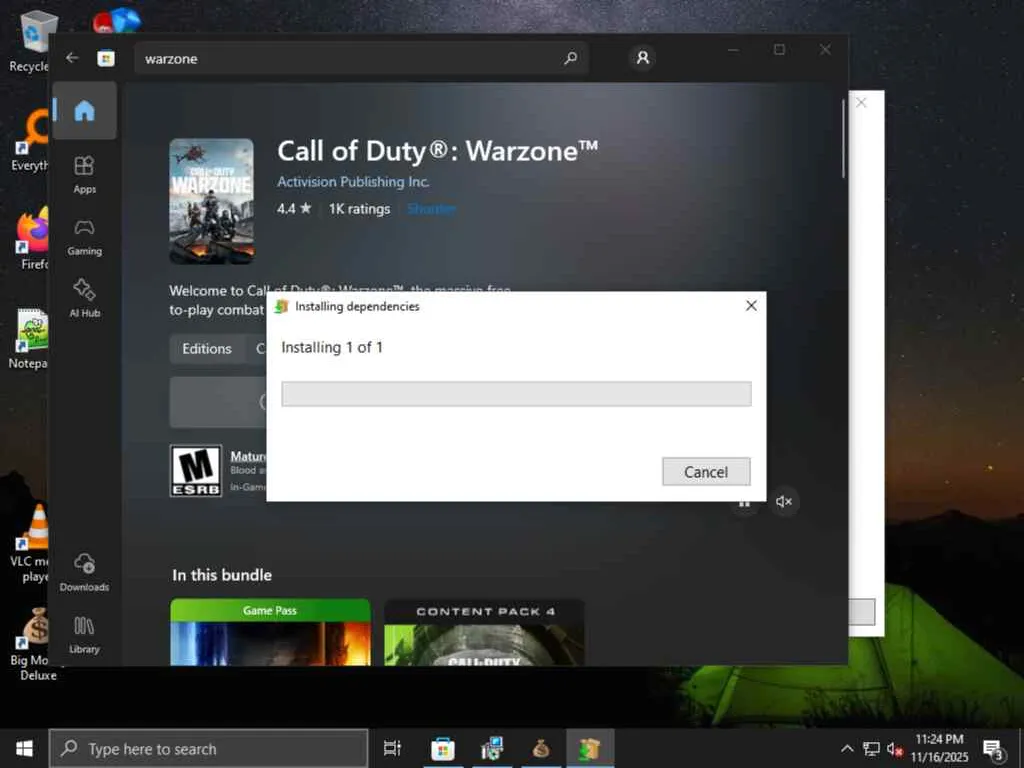Show hidden system tray icons
The height and width of the screenshot is (768, 1024).
(x=847, y=748)
